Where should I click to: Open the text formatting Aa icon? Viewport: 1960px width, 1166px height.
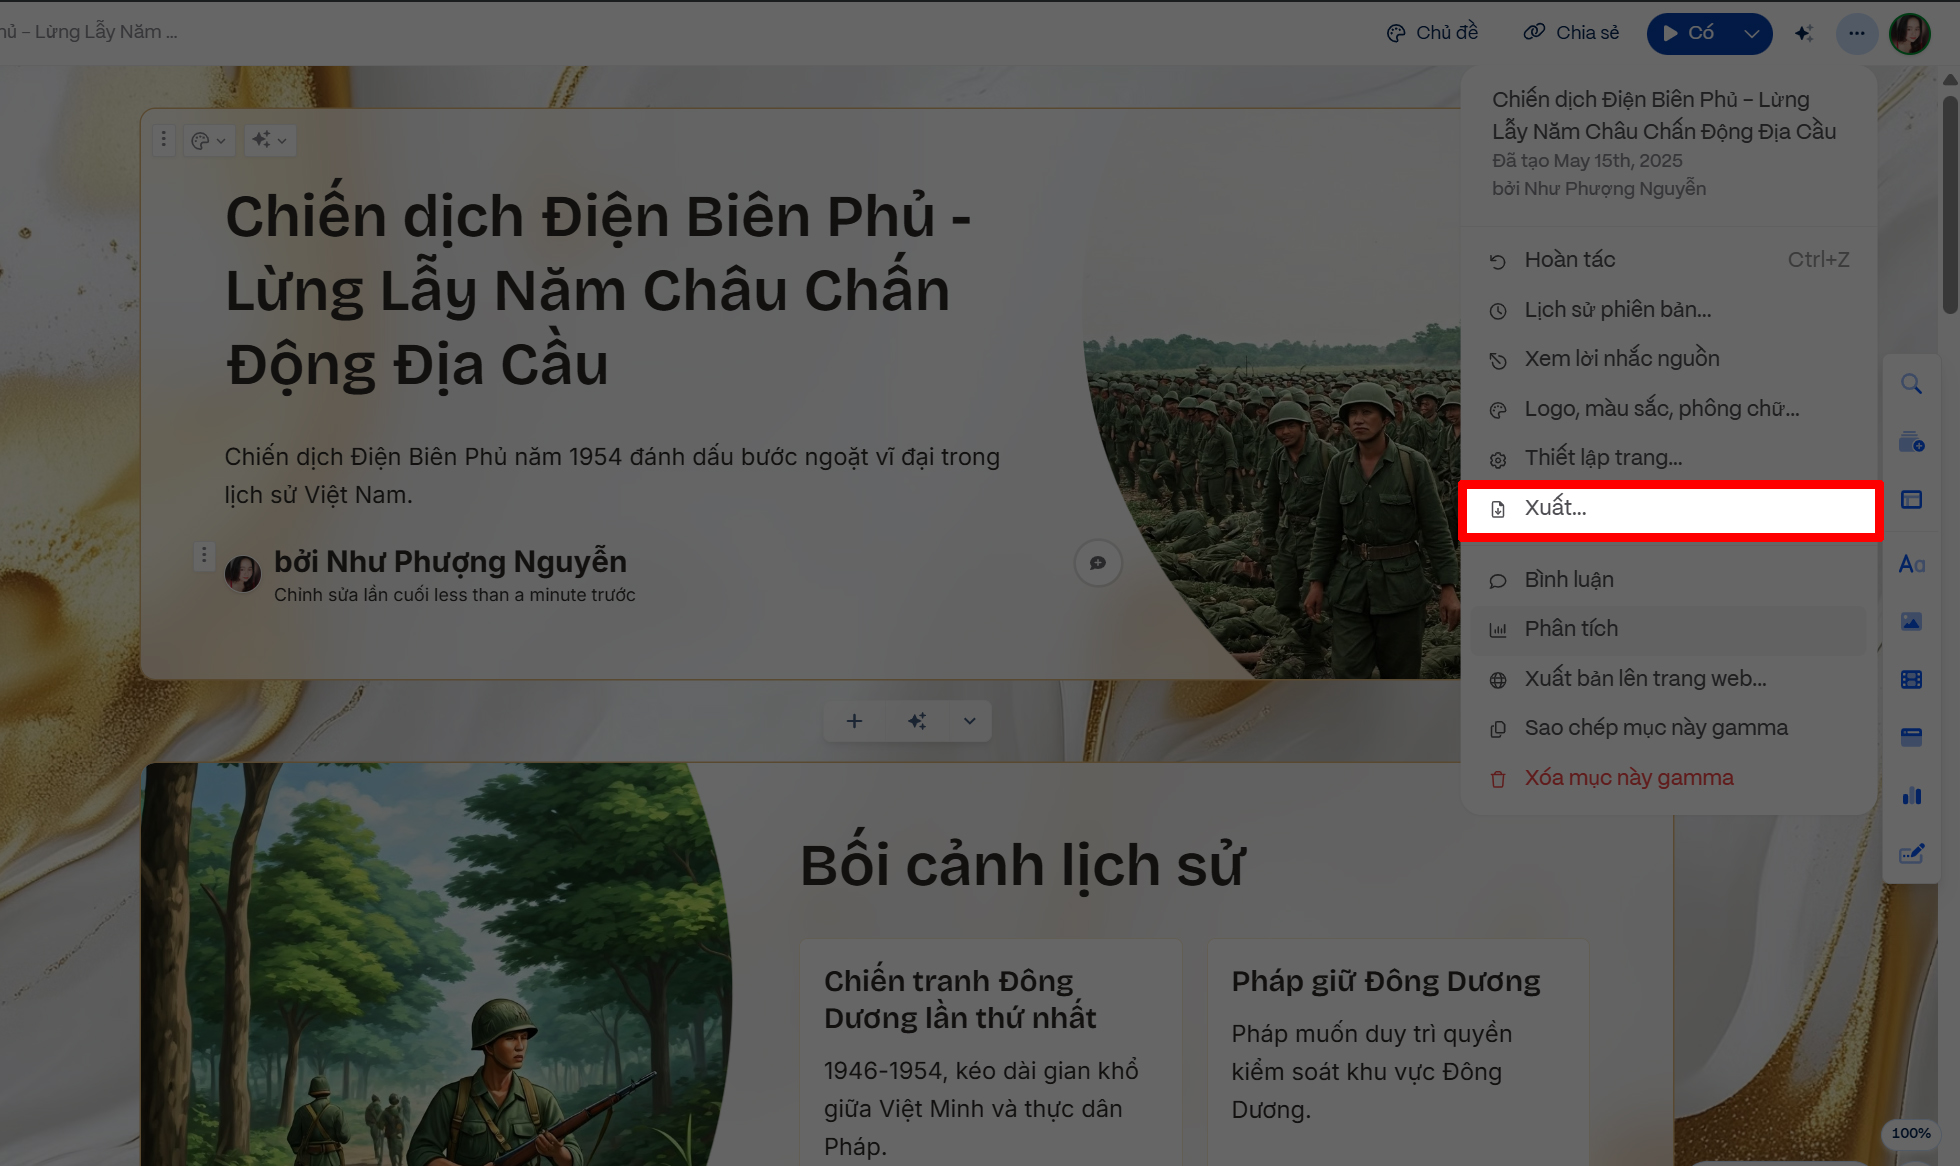(x=1911, y=564)
